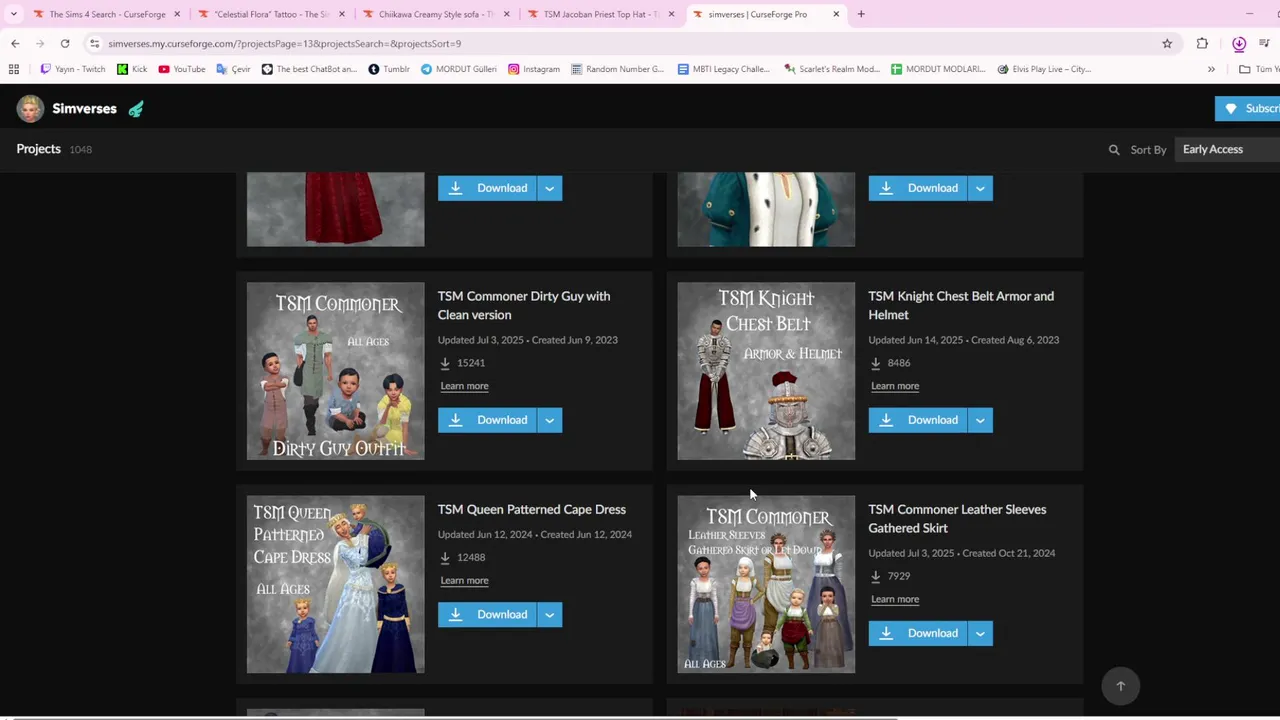
Task: Open the Knight Chest Belt thumbnail
Action: (x=766, y=371)
